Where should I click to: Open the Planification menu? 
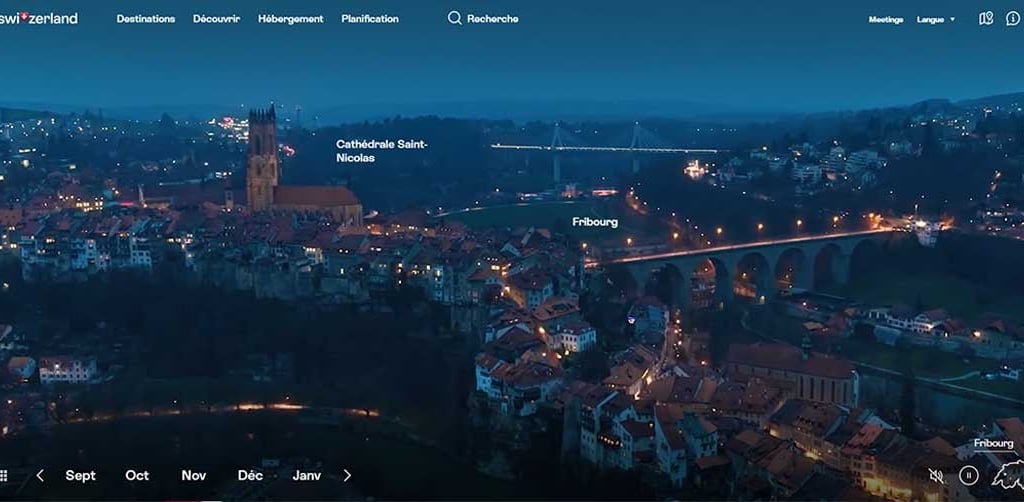pyautogui.click(x=370, y=19)
